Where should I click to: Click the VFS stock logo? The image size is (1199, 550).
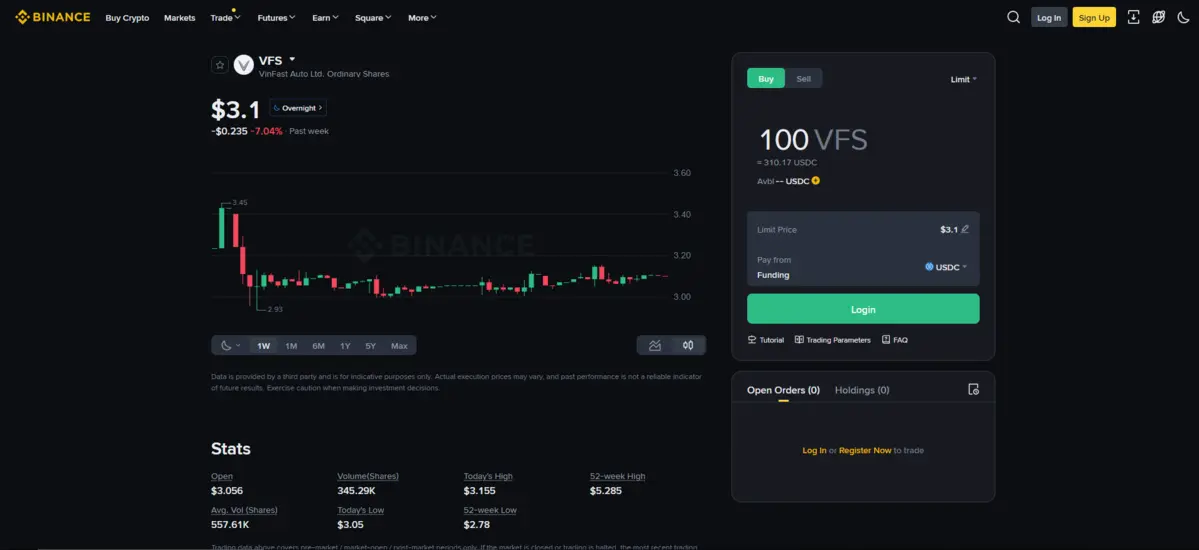coord(243,65)
